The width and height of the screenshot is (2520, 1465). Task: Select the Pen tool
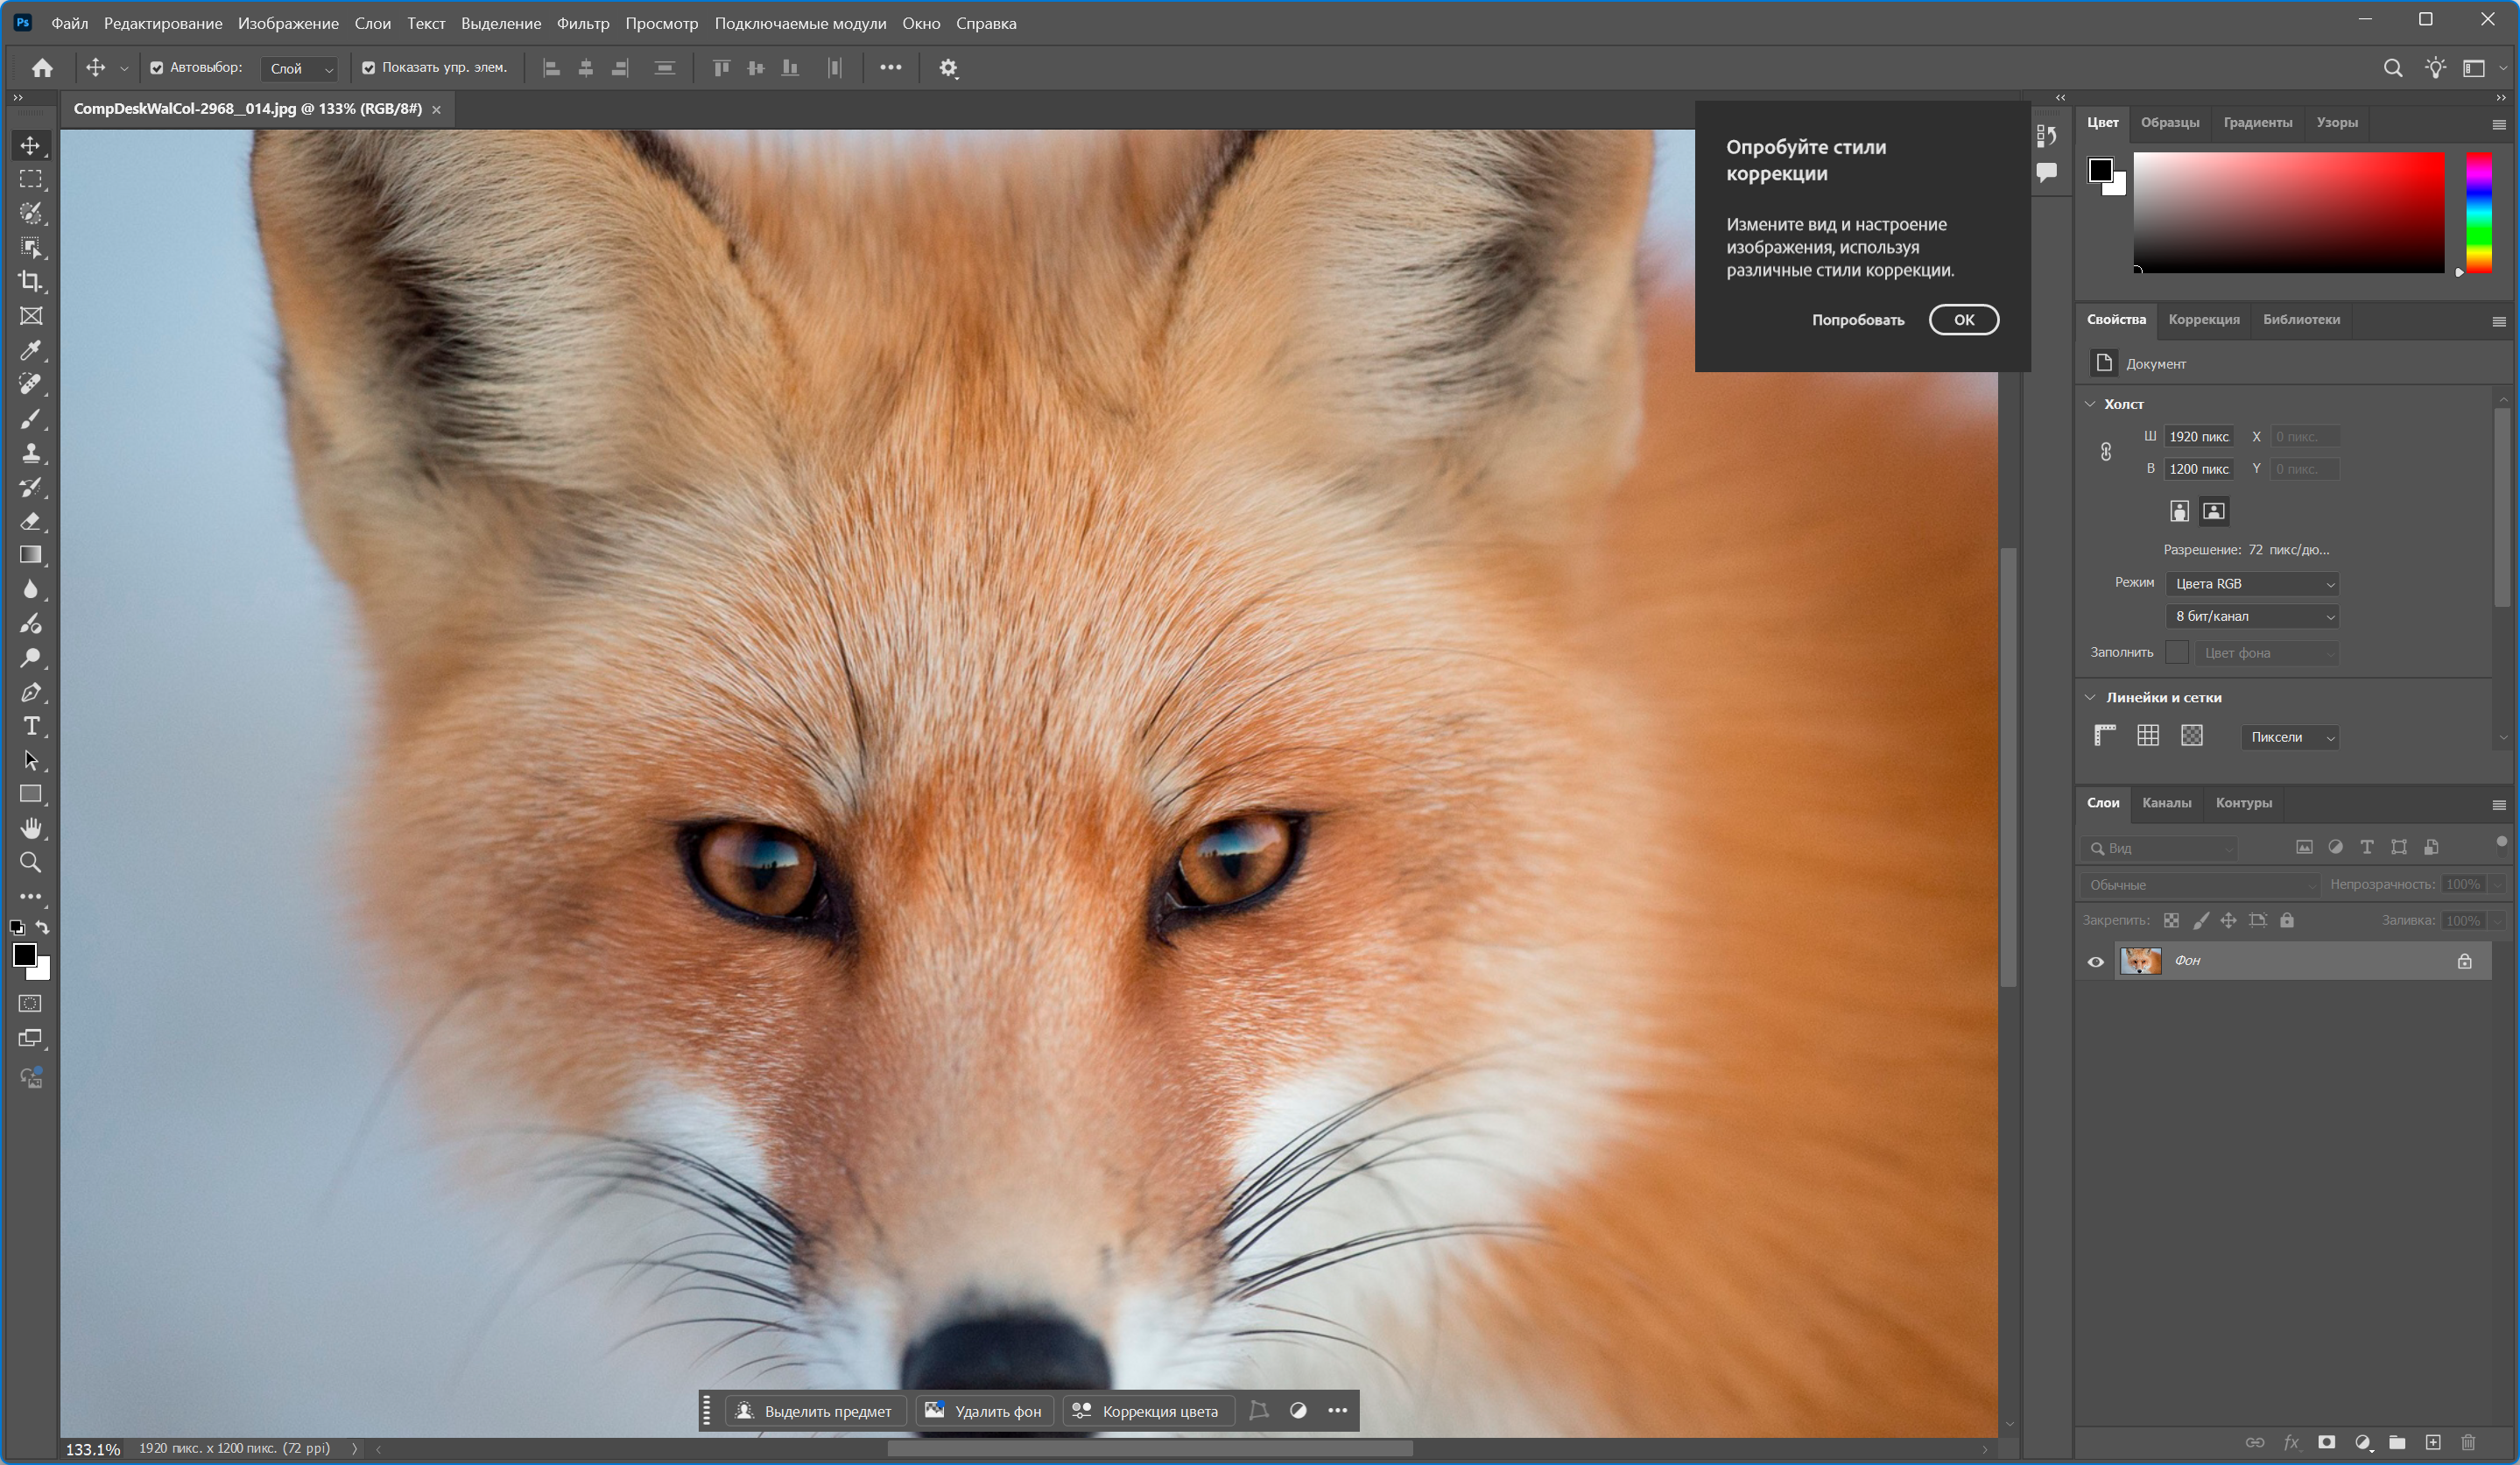[31, 692]
